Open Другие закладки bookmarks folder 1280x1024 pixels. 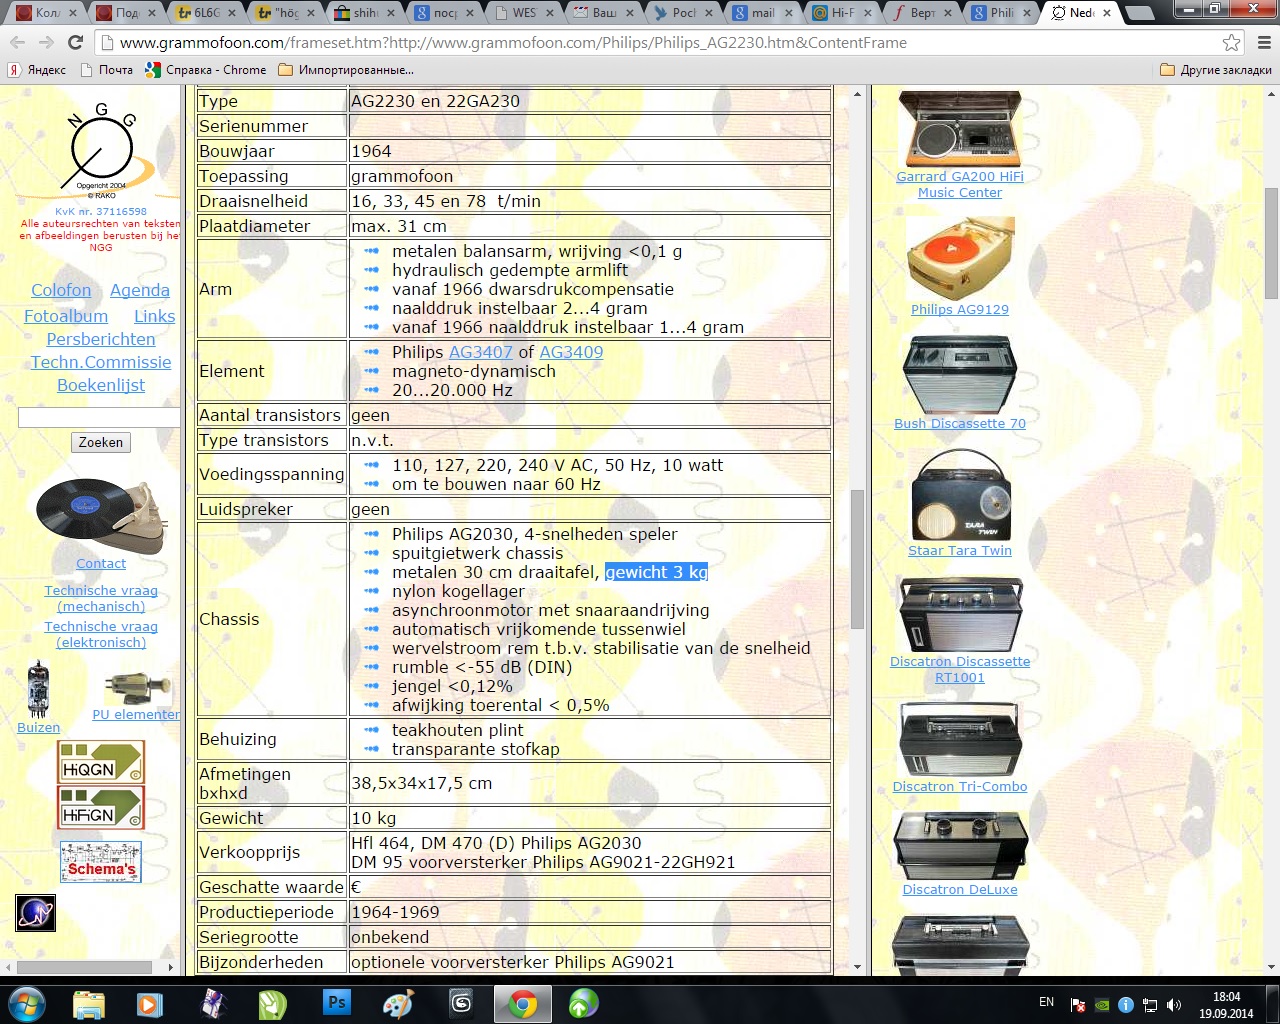pos(1216,70)
